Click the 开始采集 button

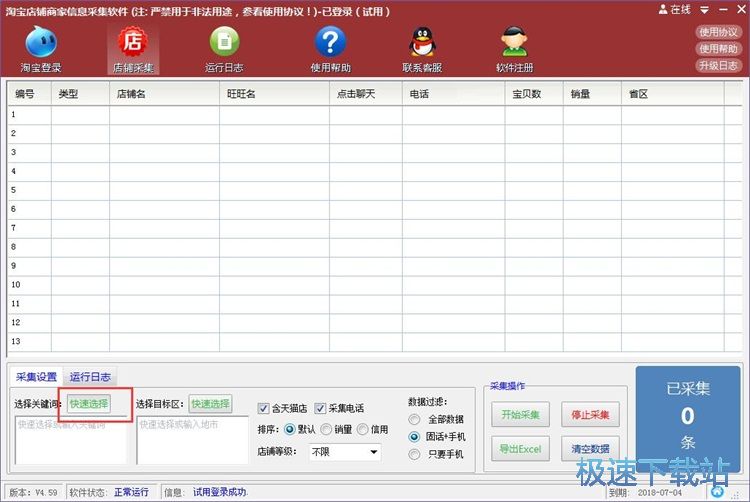pyautogui.click(x=520, y=415)
